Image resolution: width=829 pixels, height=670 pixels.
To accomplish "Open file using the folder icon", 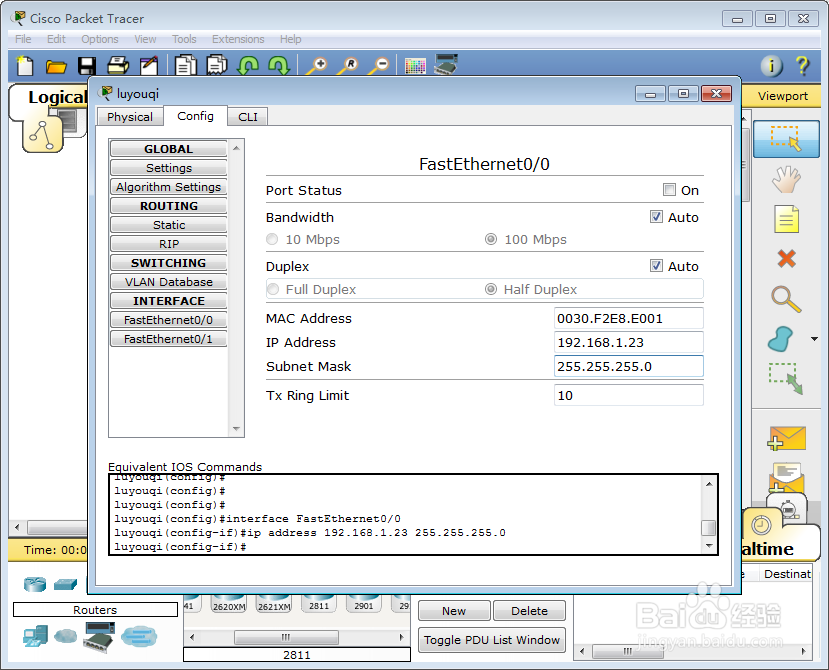I will click(x=56, y=67).
